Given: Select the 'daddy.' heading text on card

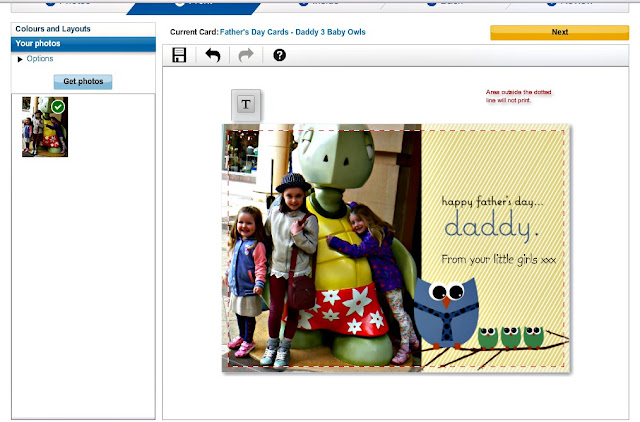Looking at the screenshot, I should pyautogui.click(x=491, y=226).
